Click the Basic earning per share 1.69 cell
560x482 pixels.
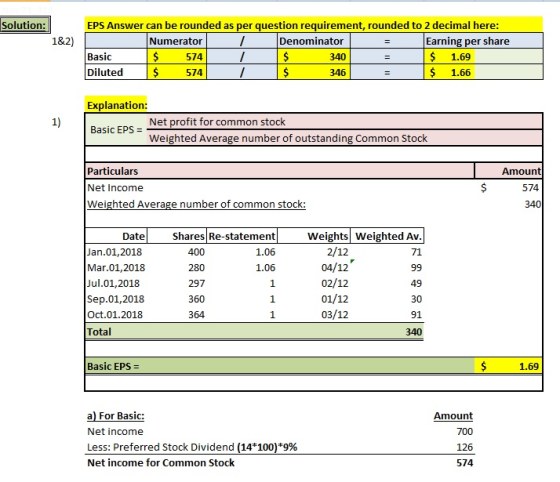(x=449, y=57)
